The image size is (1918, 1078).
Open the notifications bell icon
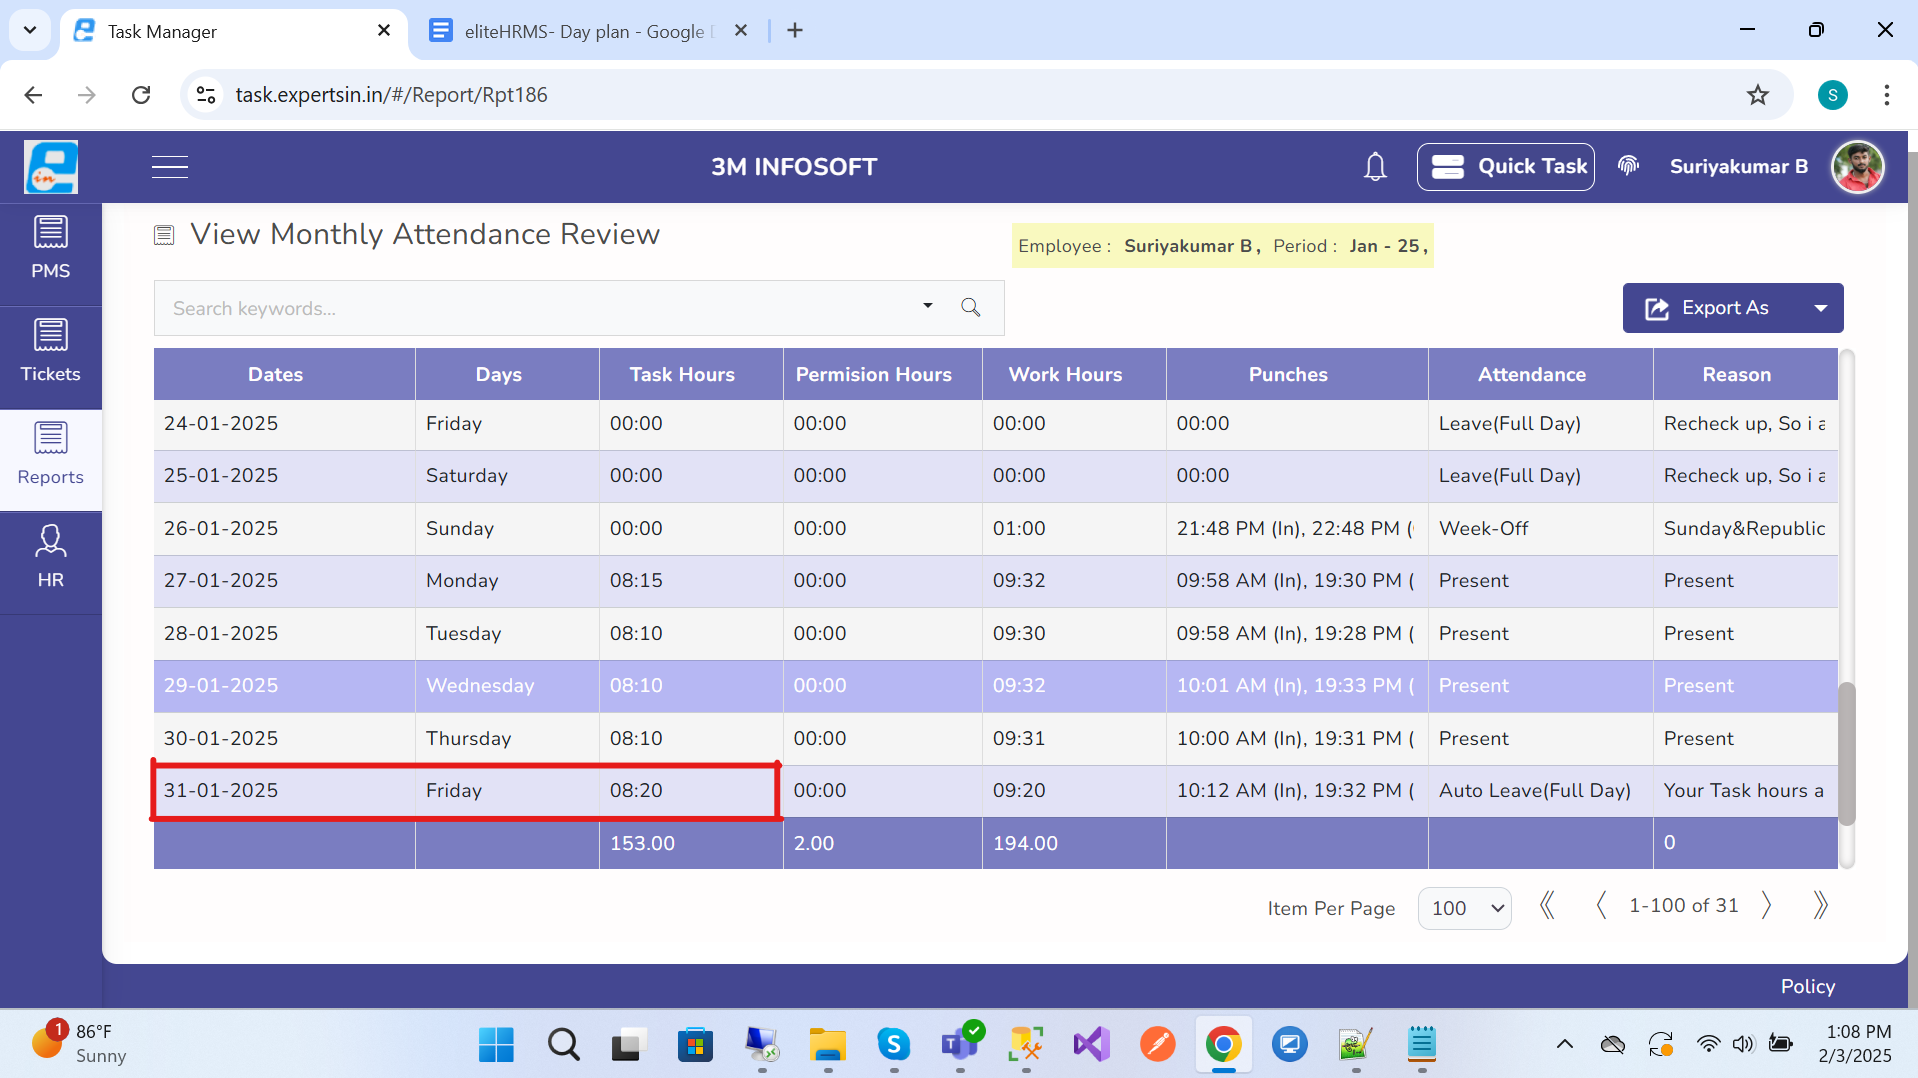(1375, 167)
